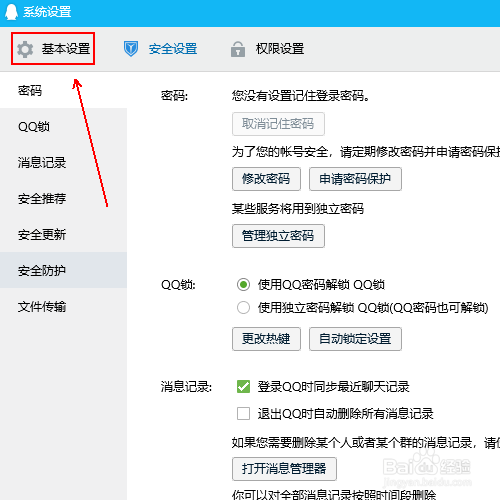Select 使用独立密码解锁 QQ锁 radio option
The height and width of the screenshot is (500, 500).
(243, 307)
